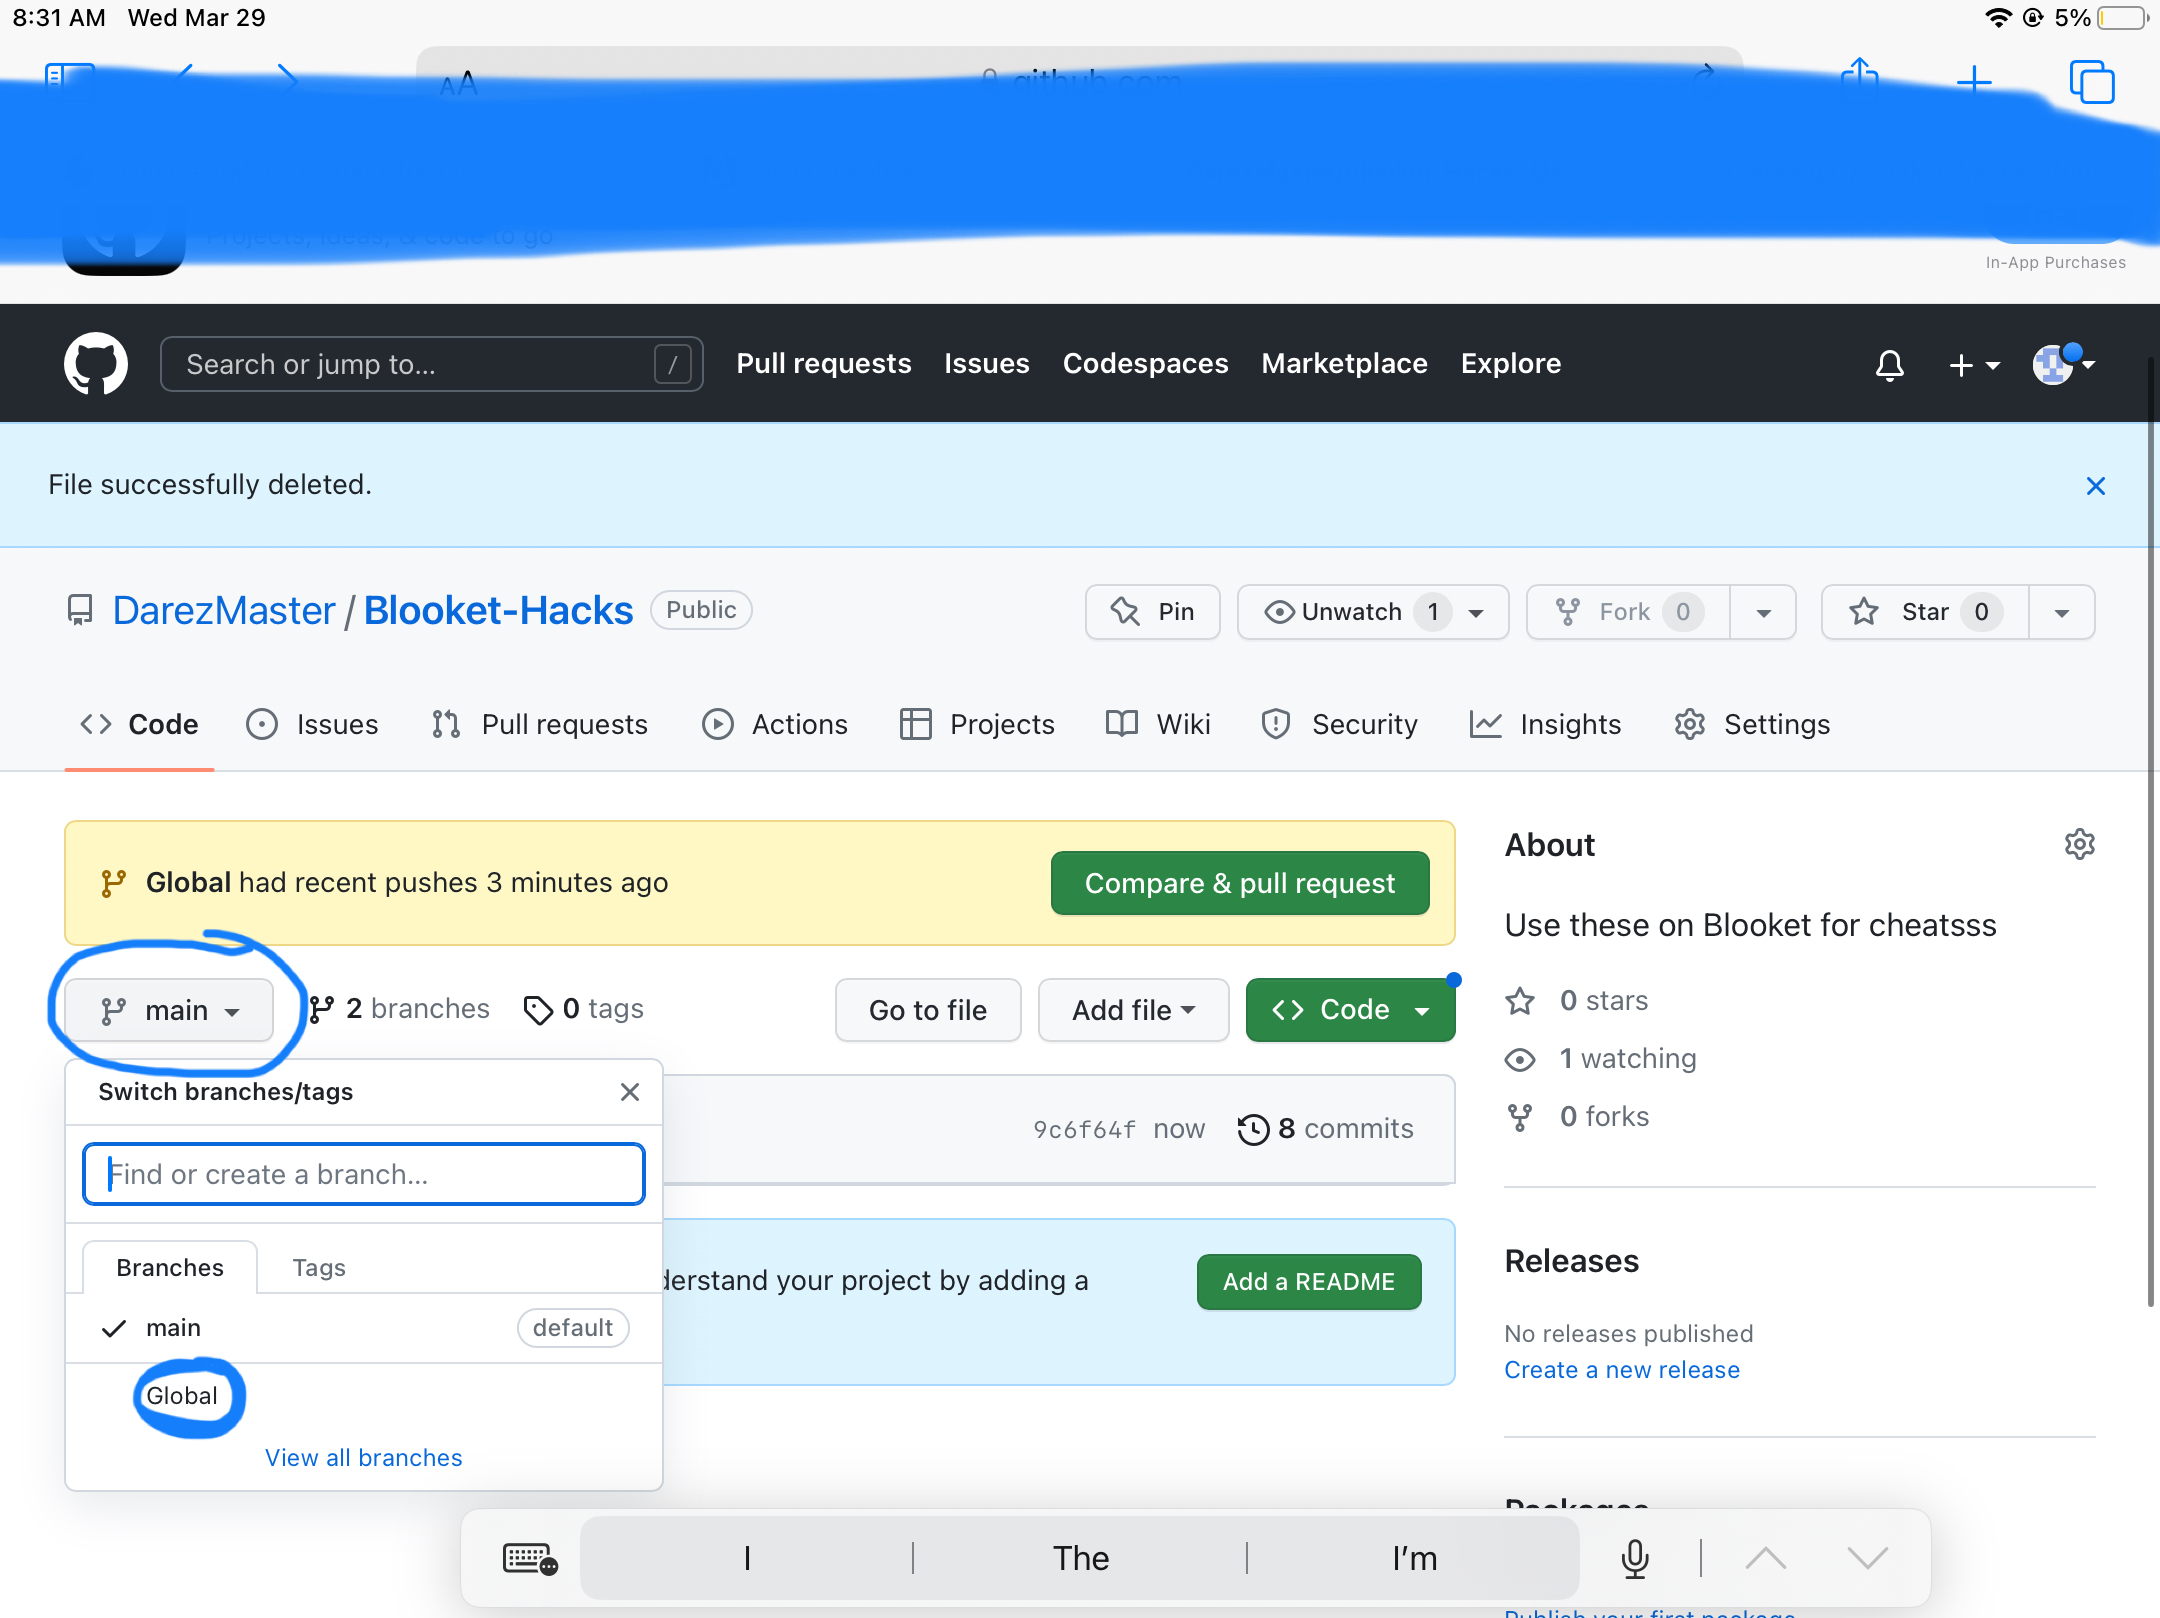Image resolution: width=2160 pixels, height=1618 pixels.
Task: Open the user avatar menu
Action: (2063, 364)
